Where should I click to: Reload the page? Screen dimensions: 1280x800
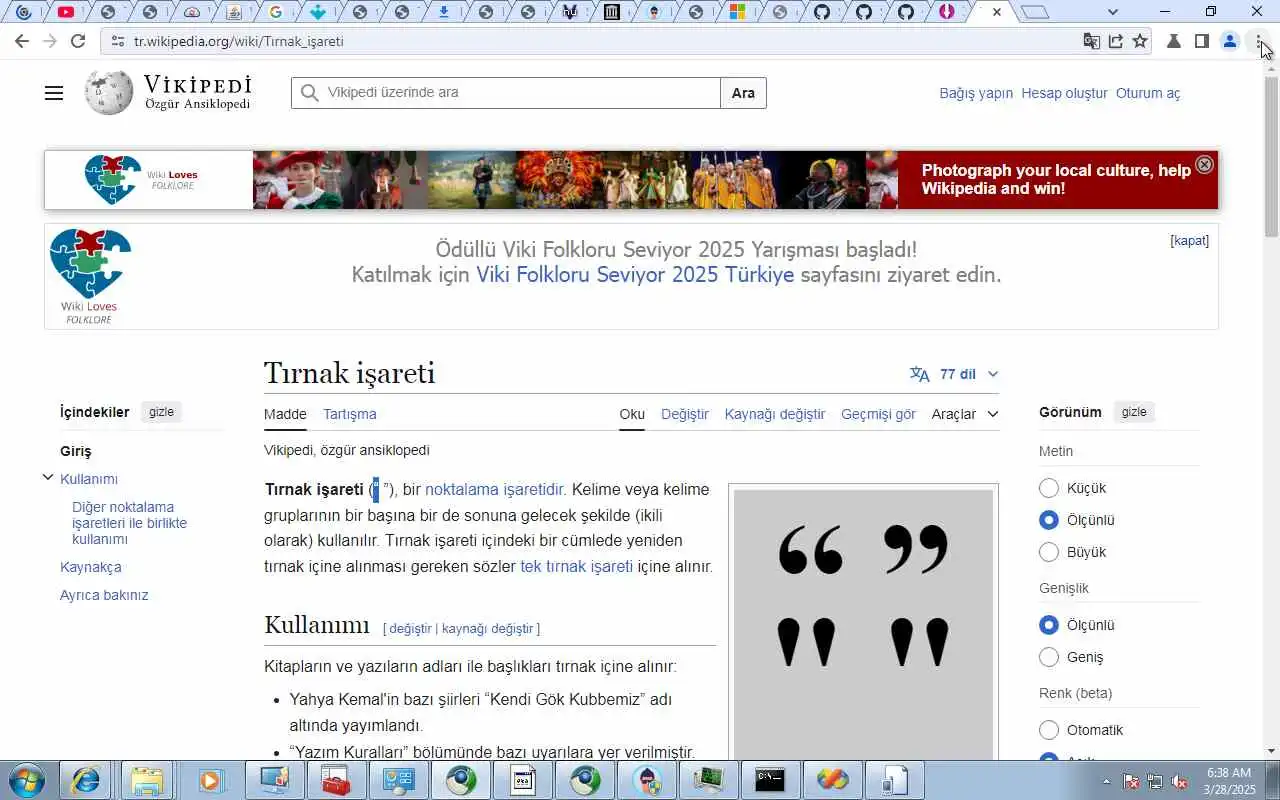(x=78, y=41)
